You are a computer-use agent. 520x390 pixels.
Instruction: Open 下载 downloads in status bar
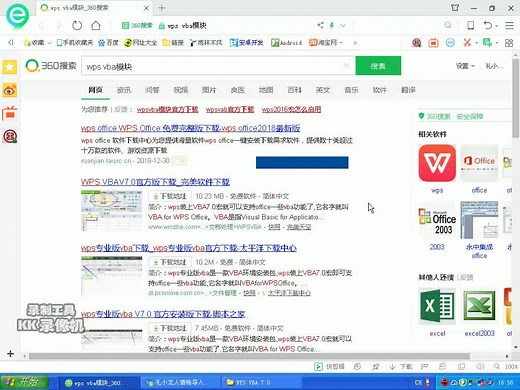[401, 367]
